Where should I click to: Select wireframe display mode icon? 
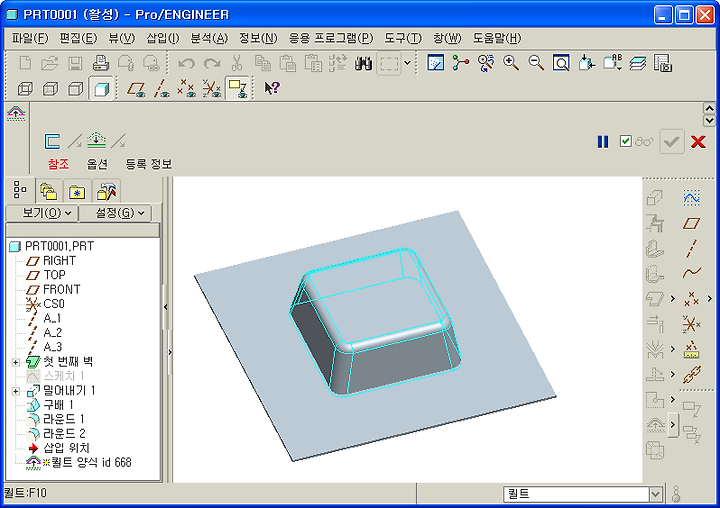tap(25, 88)
